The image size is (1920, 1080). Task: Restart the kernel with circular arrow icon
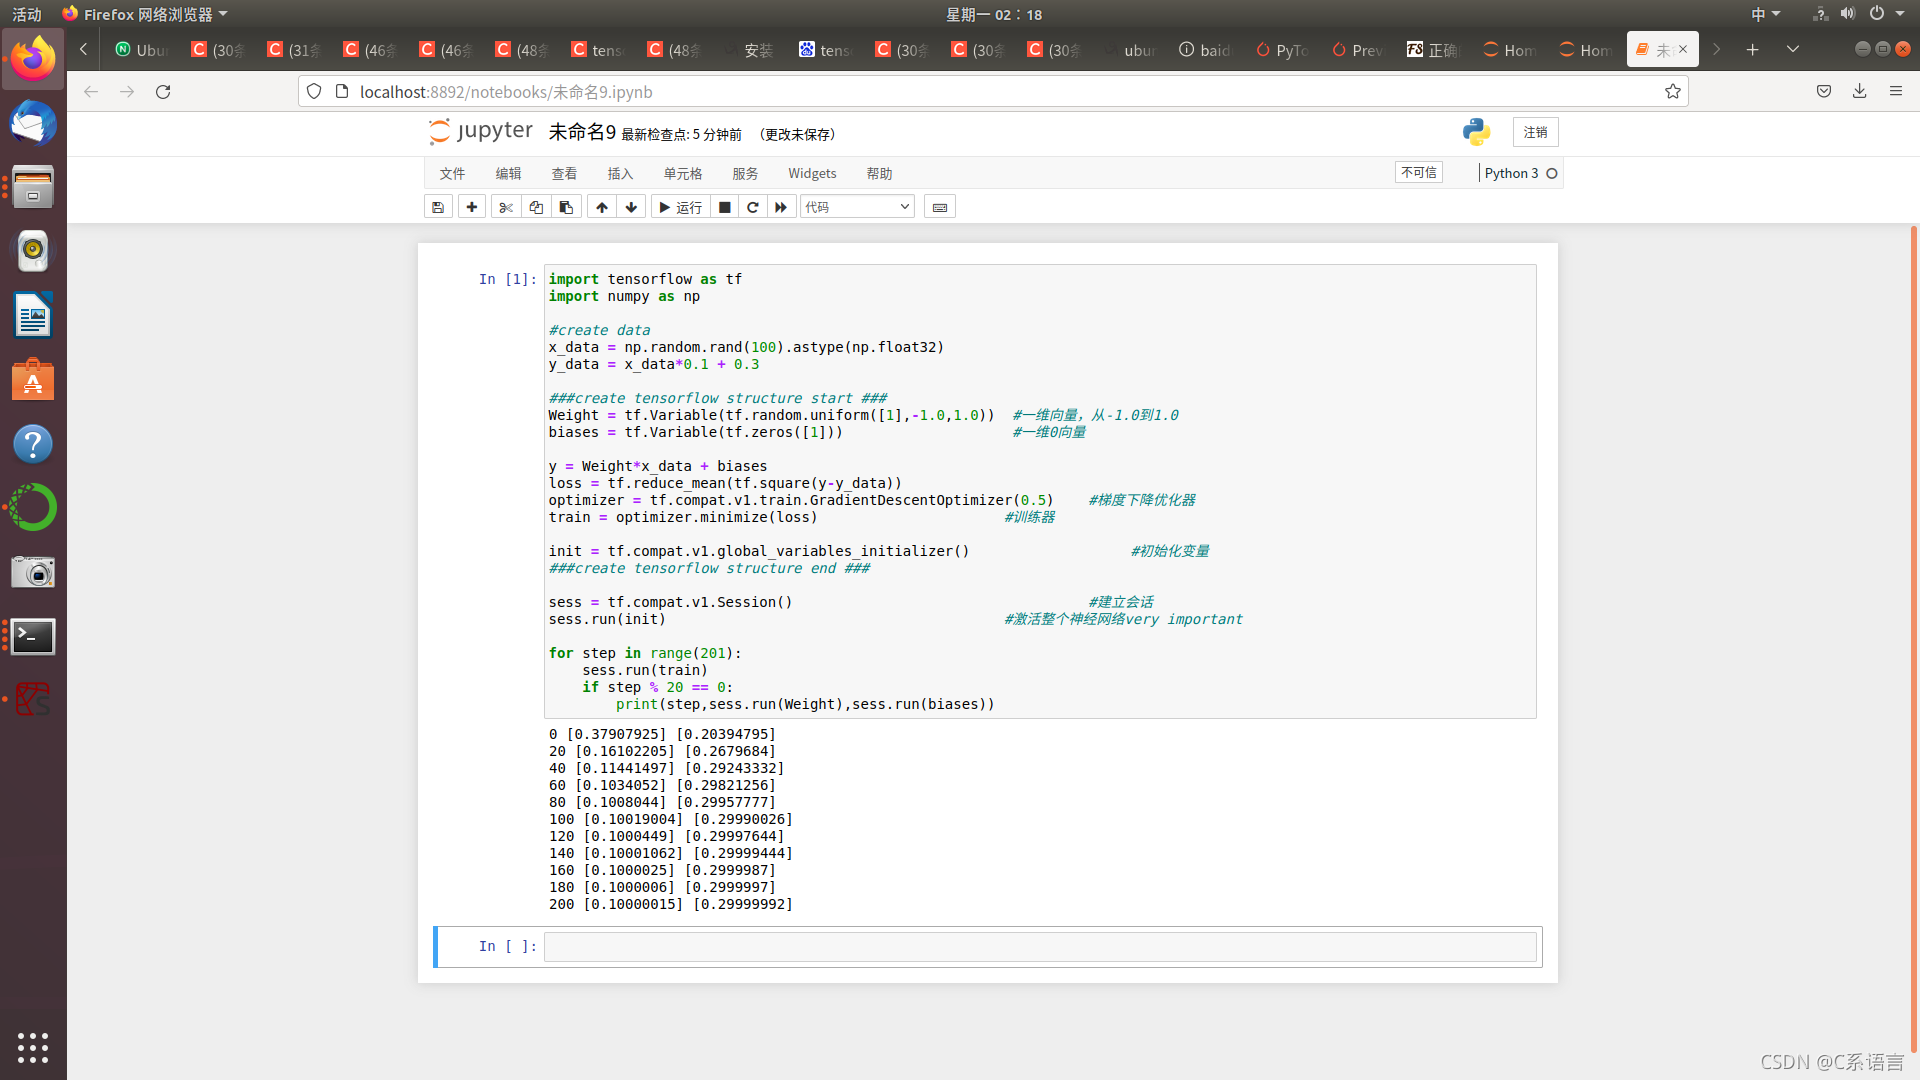pyautogui.click(x=753, y=207)
